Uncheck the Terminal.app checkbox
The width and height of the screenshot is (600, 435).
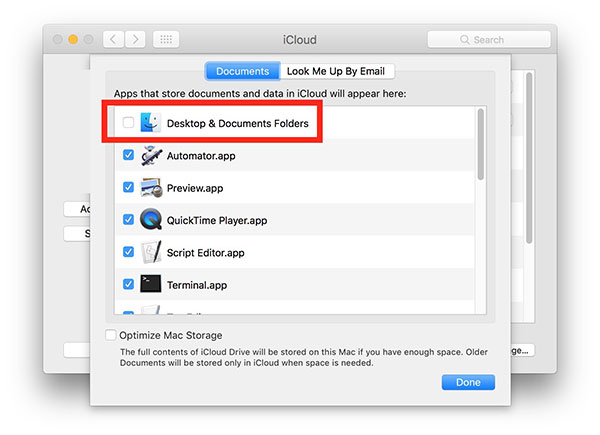128,284
